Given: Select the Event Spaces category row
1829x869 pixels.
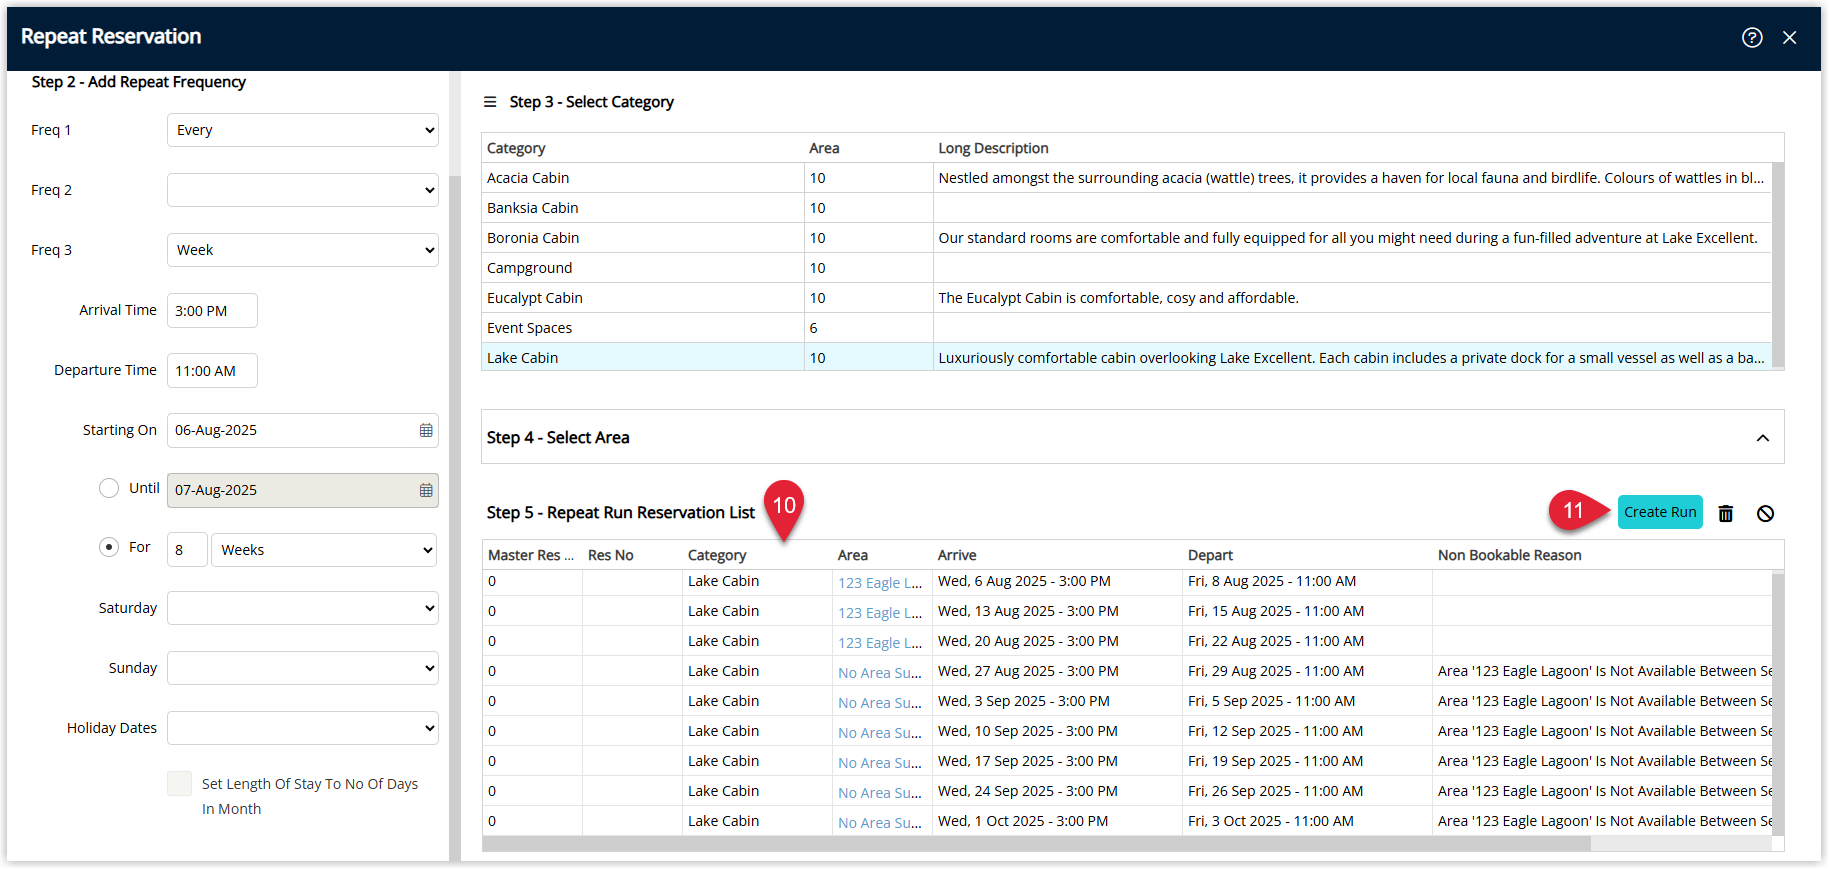Looking at the screenshot, I should [x=1126, y=328].
